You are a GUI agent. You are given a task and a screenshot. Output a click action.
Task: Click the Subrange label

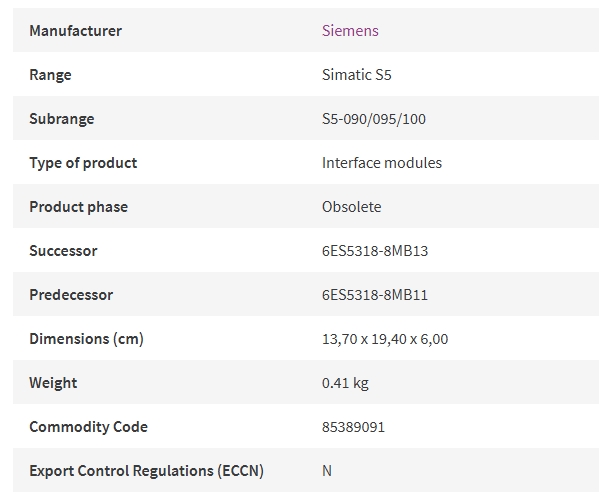coord(62,118)
